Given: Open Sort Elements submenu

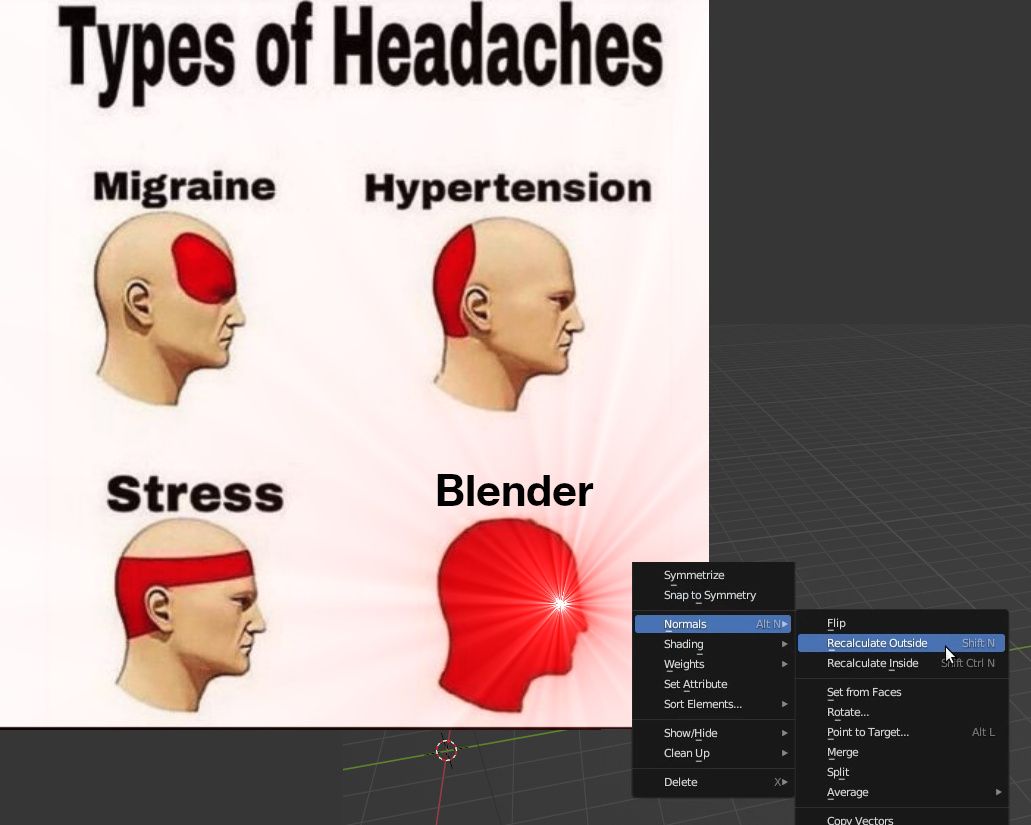Looking at the screenshot, I should tap(713, 704).
